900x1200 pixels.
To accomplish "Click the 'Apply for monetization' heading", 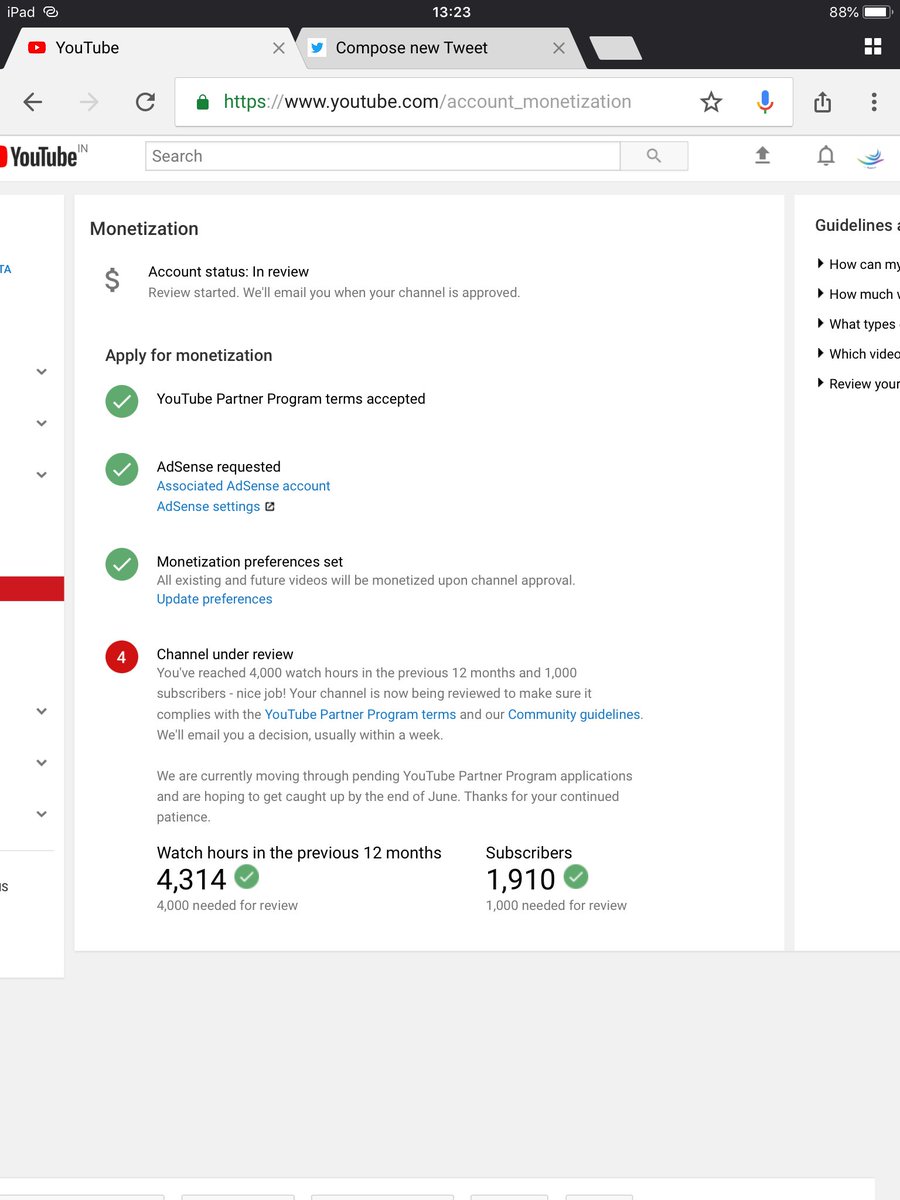I will [x=188, y=356].
